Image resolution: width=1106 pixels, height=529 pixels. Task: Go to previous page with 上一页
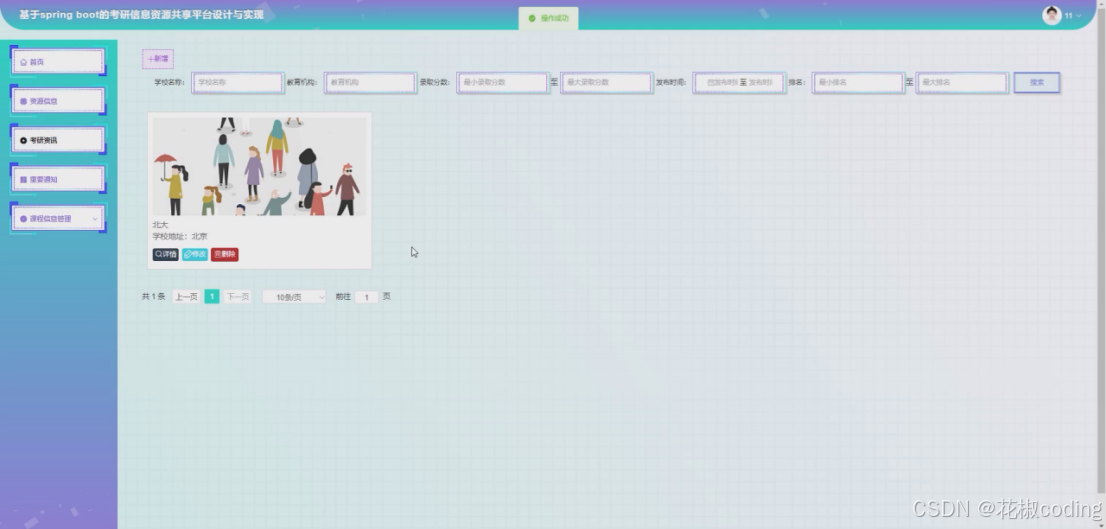click(186, 297)
